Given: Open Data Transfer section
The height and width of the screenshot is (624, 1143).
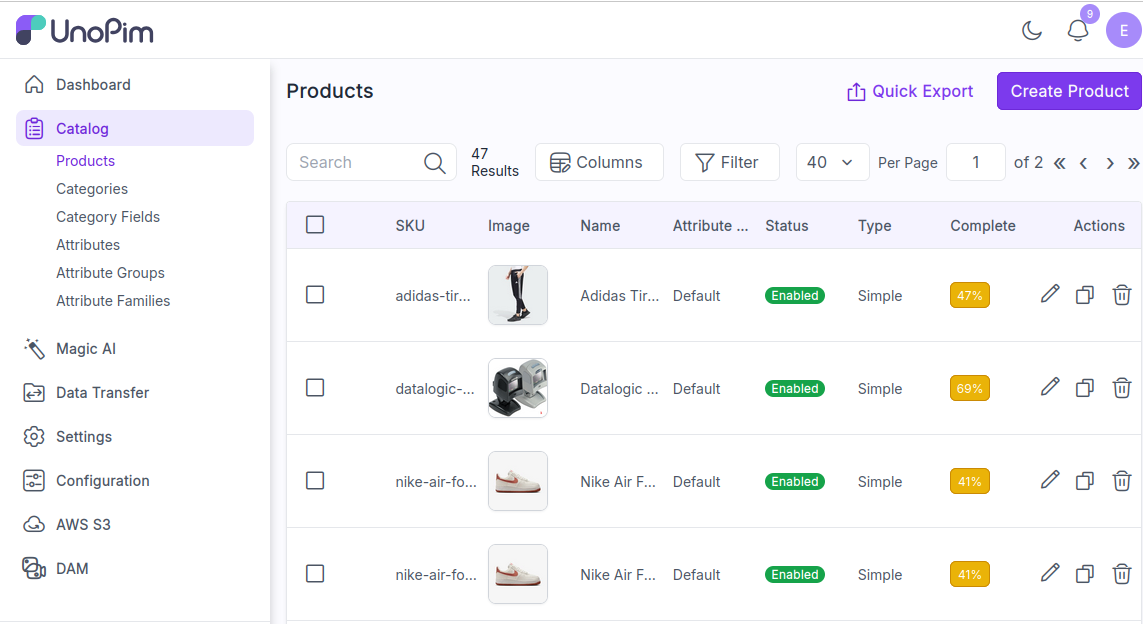Looking at the screenshot, I should (135, 393).
